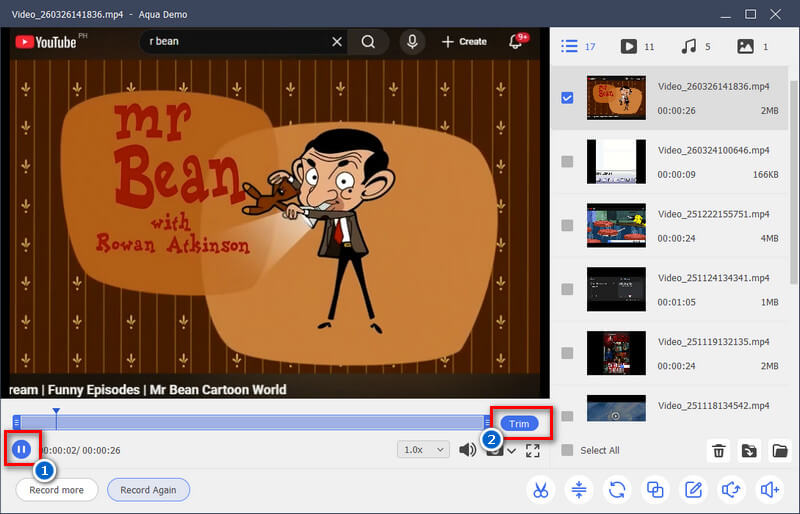
Task: Delete selected recordings with trash icon
Action: point(718,451)
